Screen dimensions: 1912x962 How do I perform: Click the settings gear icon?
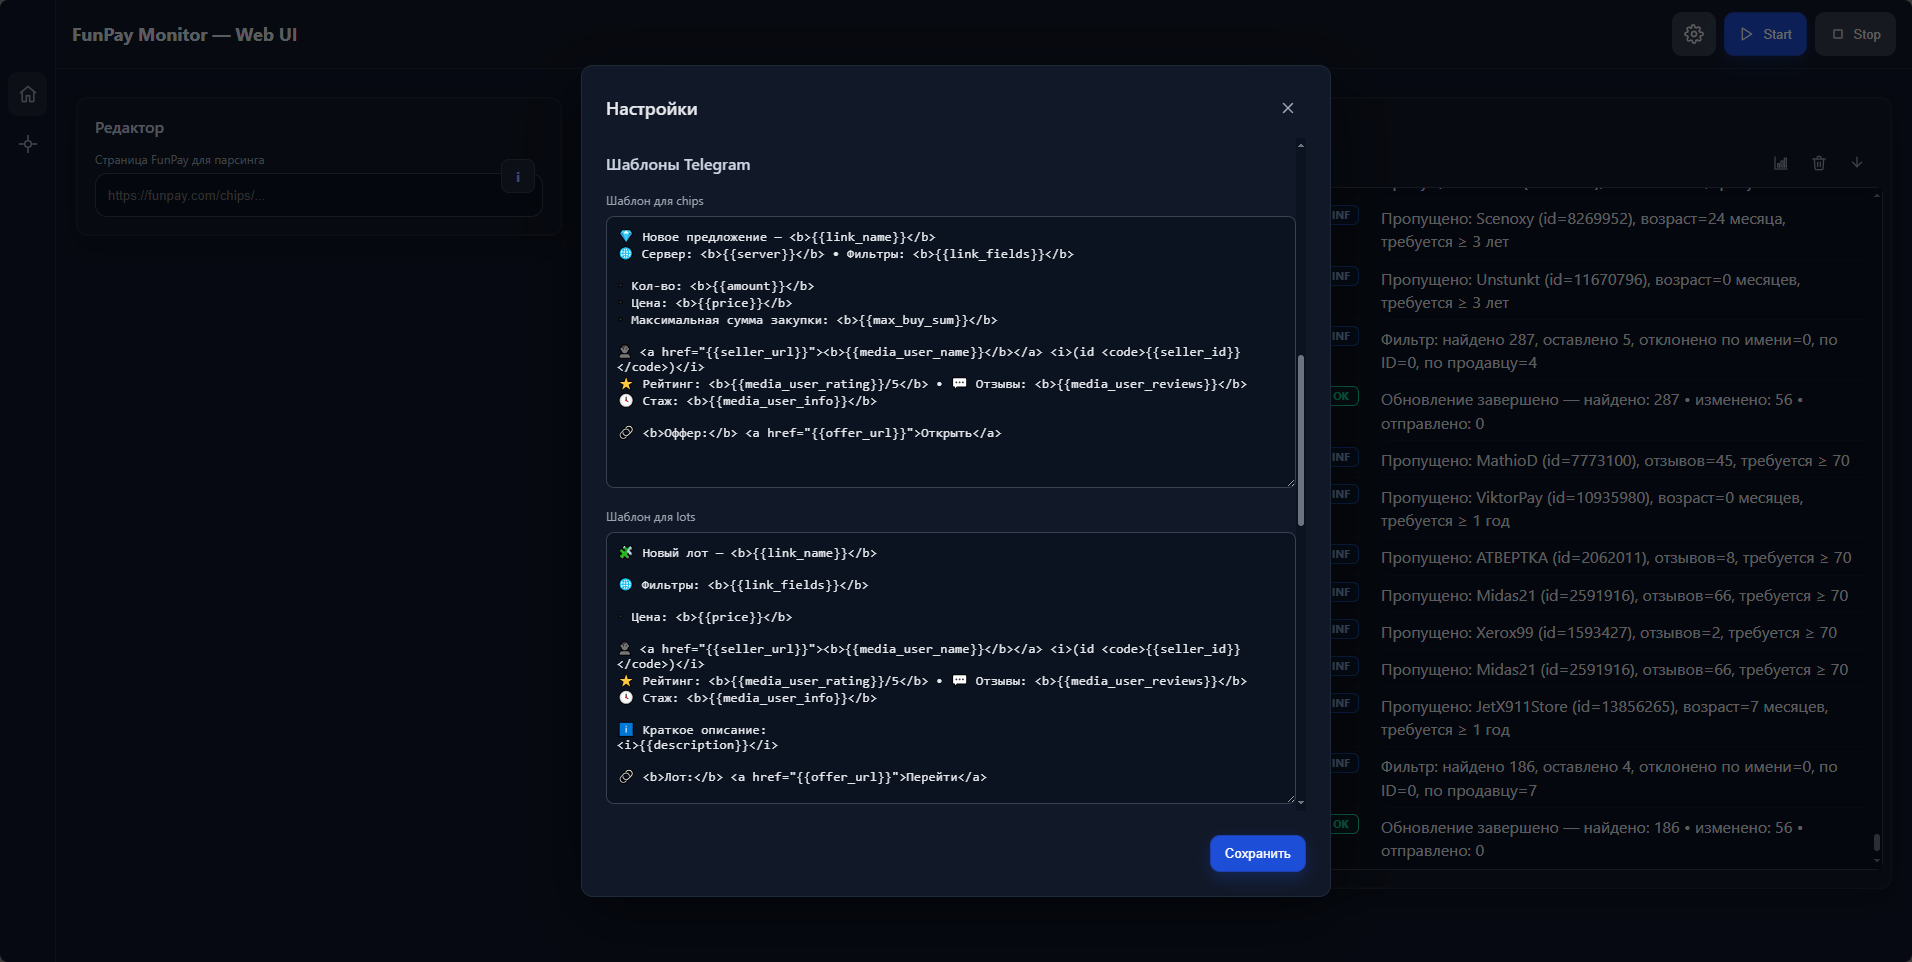[1693, 34]
